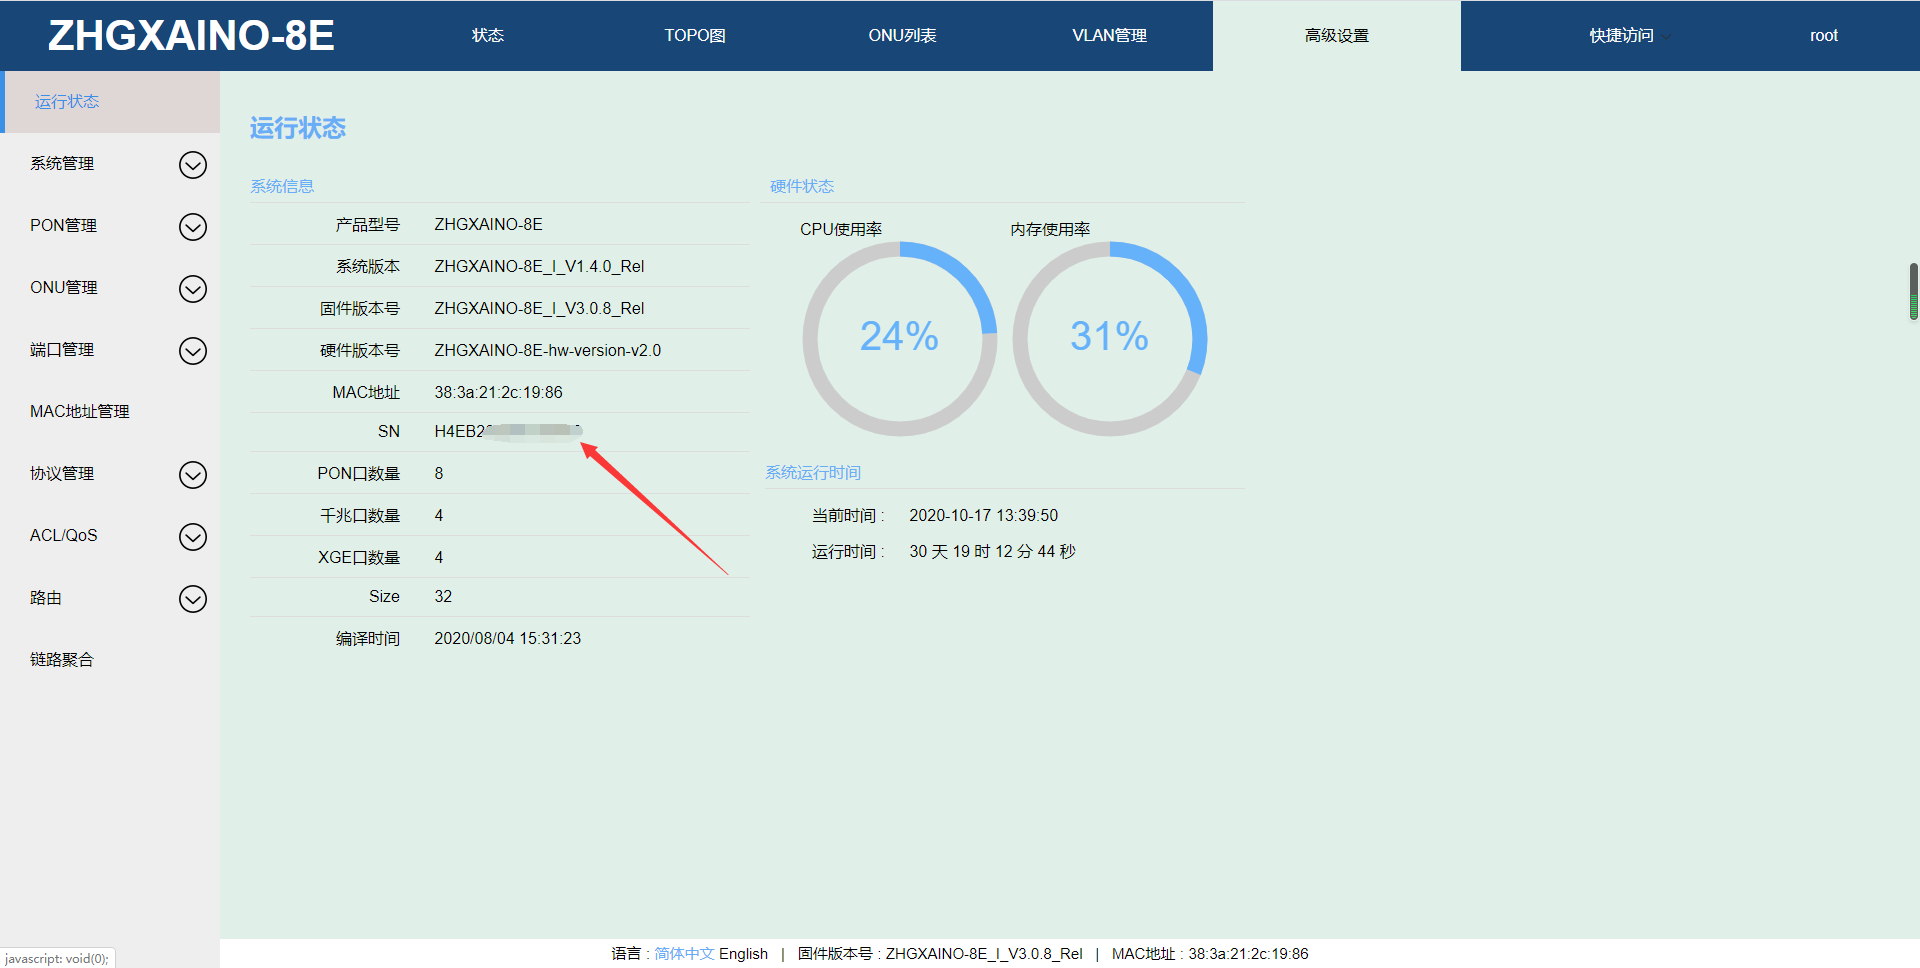The height and width of the screenshot is (968, 1920).
Task: Select the 高级设置 tab
Action: [x=1336, y=36]
